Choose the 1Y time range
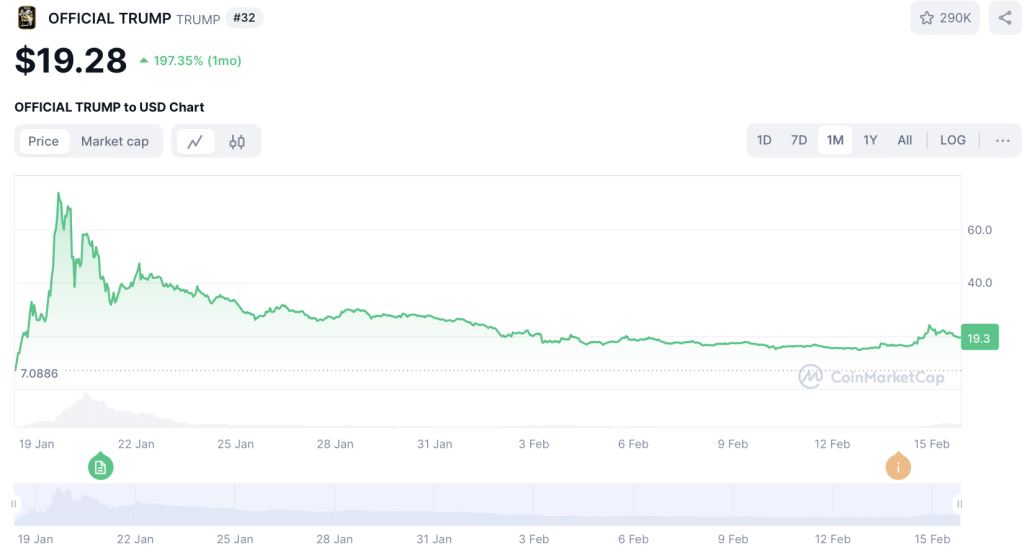1024x555 pixels. pos(870,140)
